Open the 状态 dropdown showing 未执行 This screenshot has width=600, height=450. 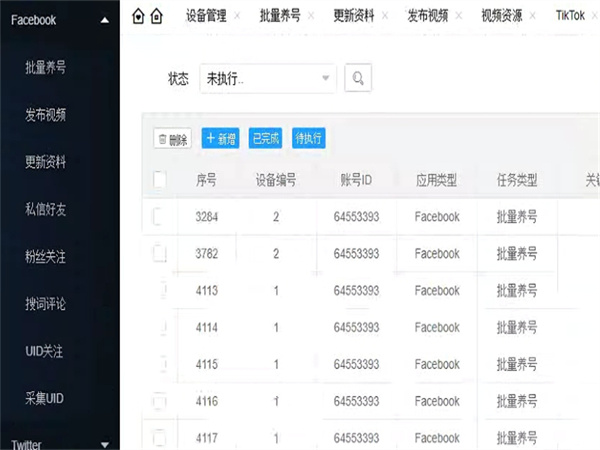(268, 78)
